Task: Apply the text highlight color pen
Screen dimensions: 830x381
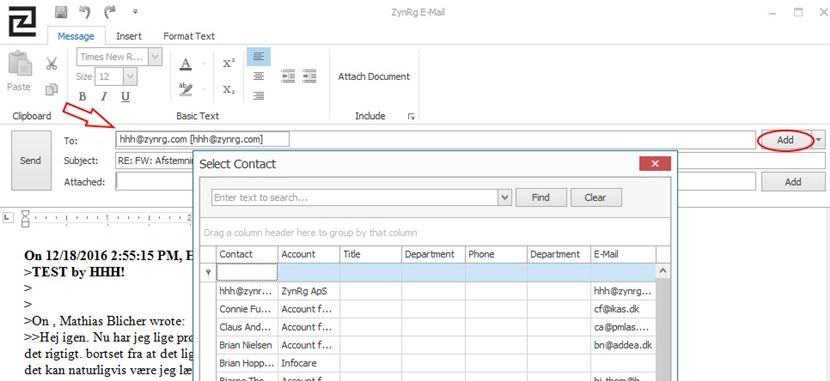Action: 185,89
